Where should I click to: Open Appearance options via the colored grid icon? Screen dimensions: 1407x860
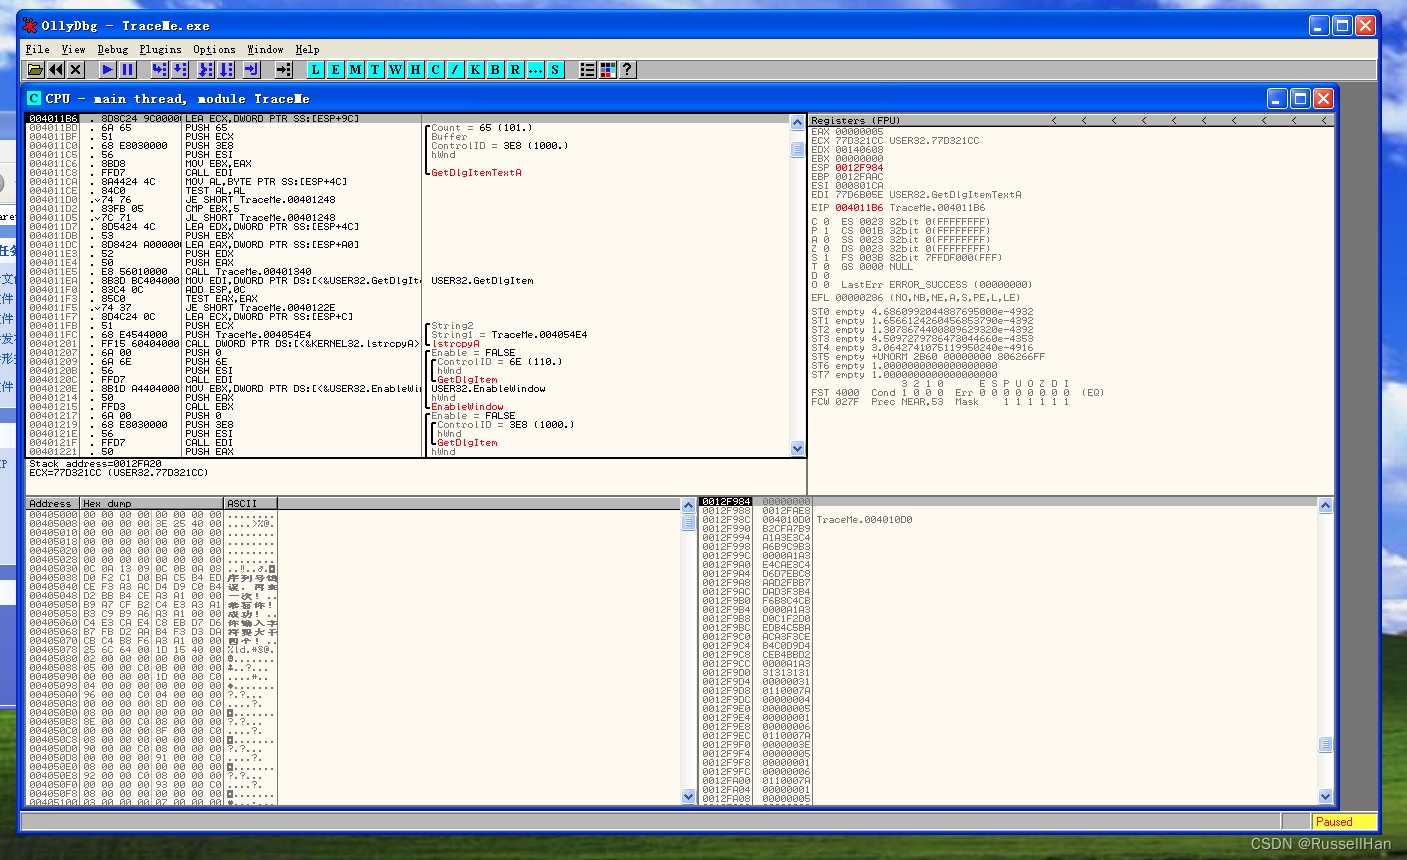click(608, 69)
